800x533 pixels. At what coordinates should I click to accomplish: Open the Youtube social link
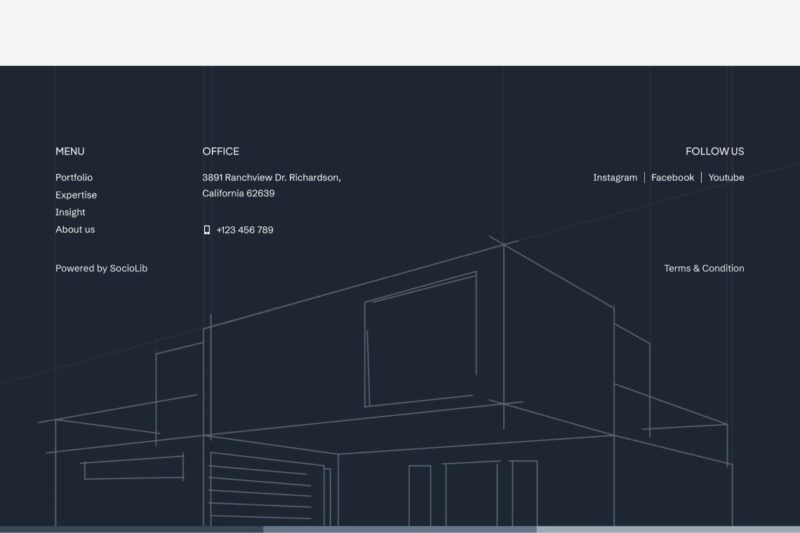726,178
